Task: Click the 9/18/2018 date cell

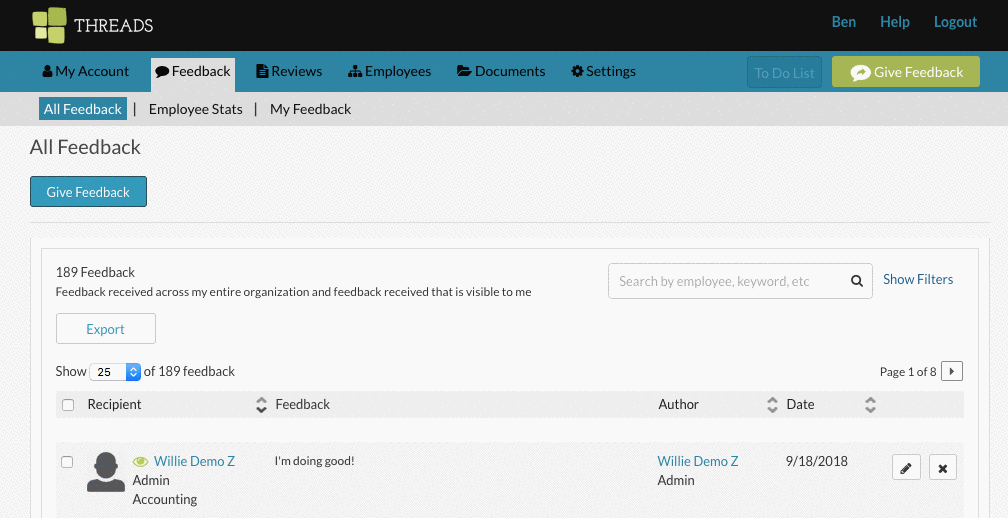Action: pyautogui.click(x=816, y=461)
